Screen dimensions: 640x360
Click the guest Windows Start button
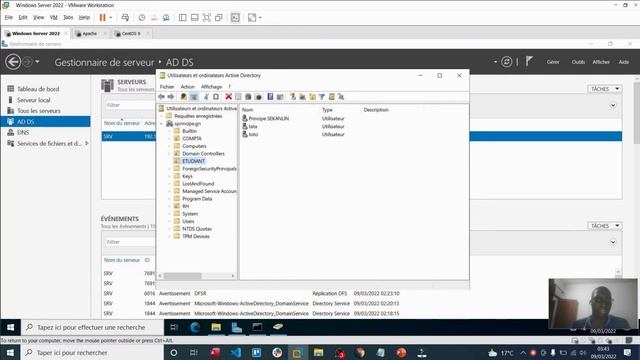(11, 327)
